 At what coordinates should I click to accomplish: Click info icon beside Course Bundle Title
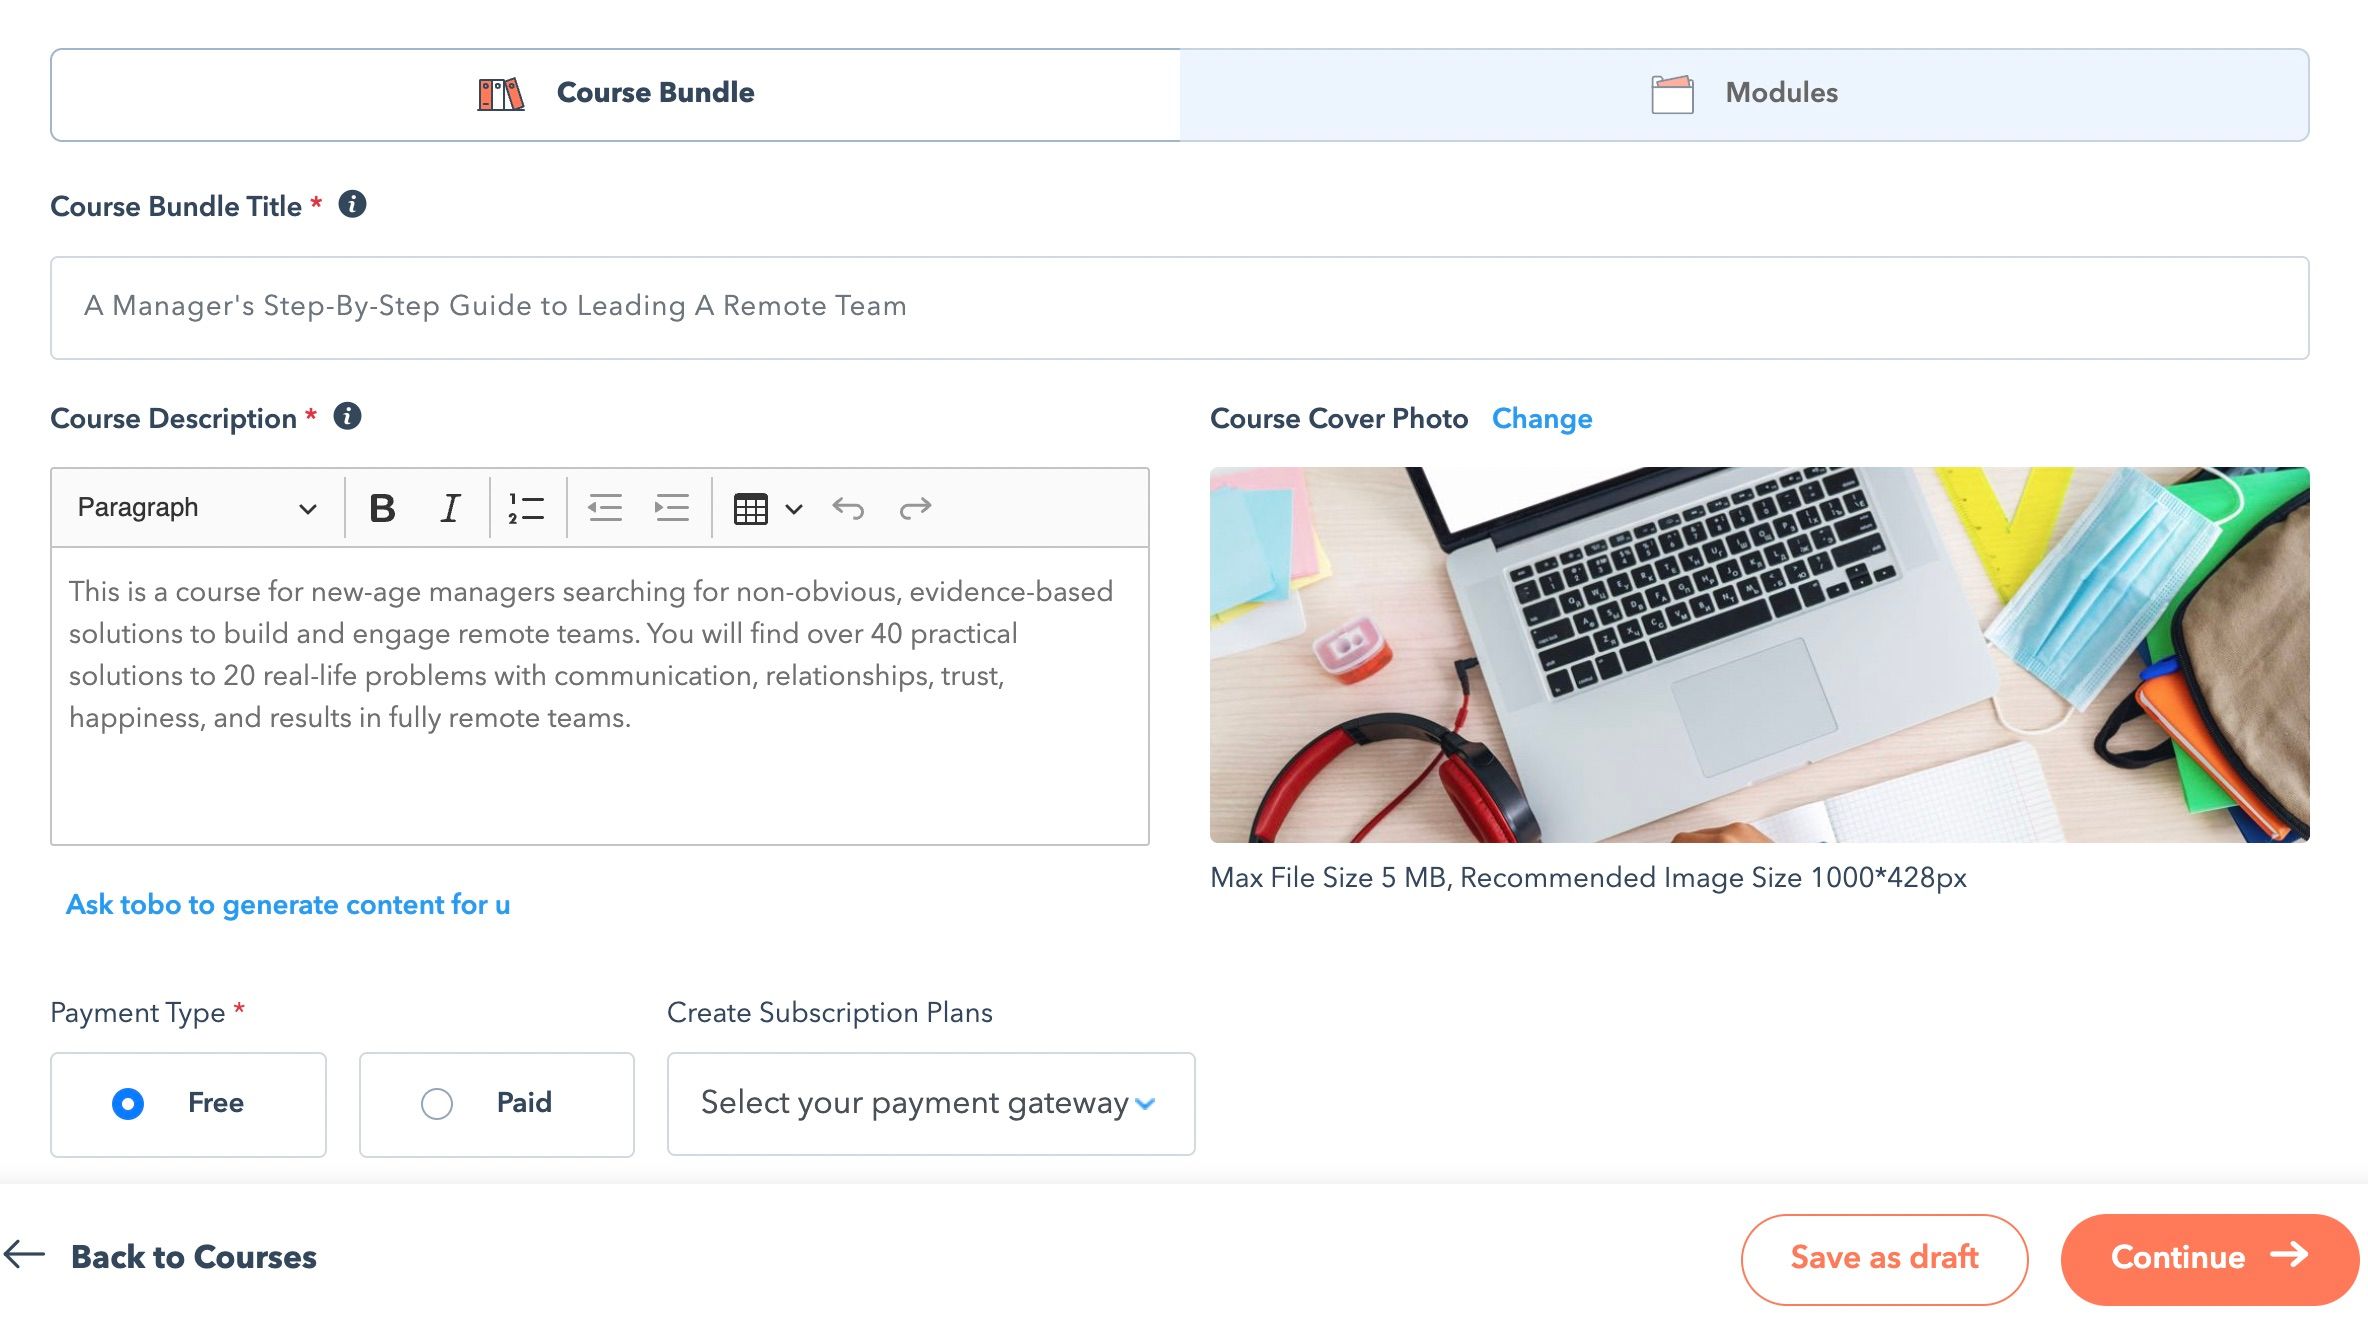(x=352, y=204)
